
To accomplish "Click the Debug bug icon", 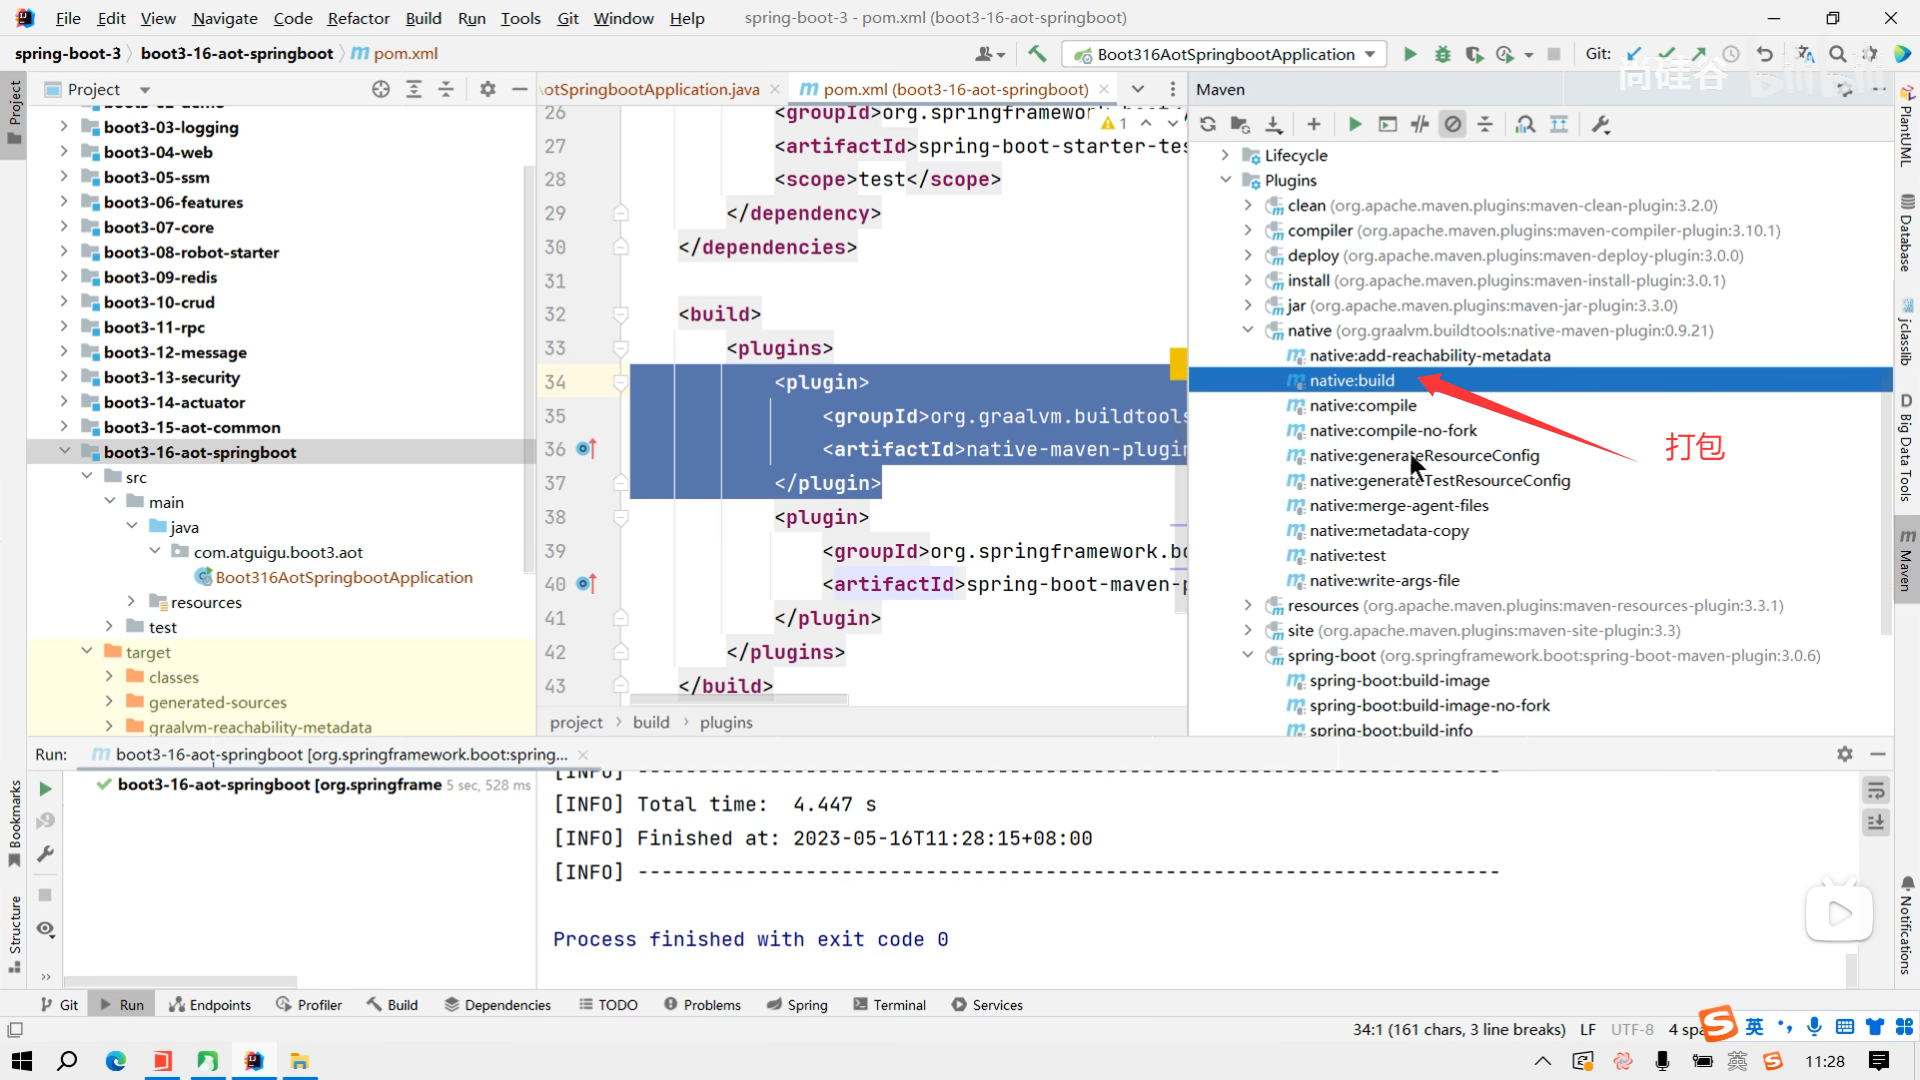I will click(1442, 54).
